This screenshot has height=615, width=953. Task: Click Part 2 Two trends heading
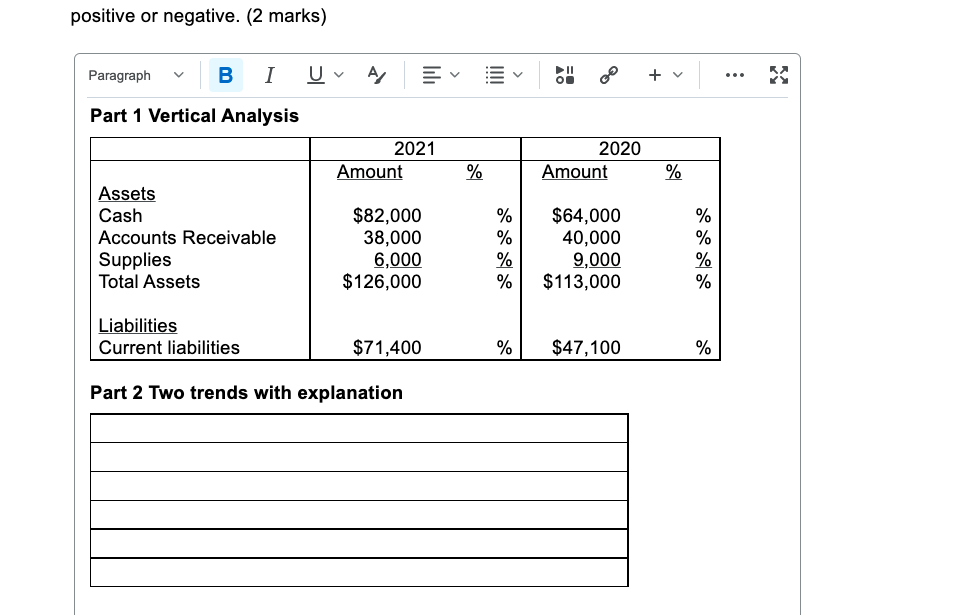coord(246,393)
